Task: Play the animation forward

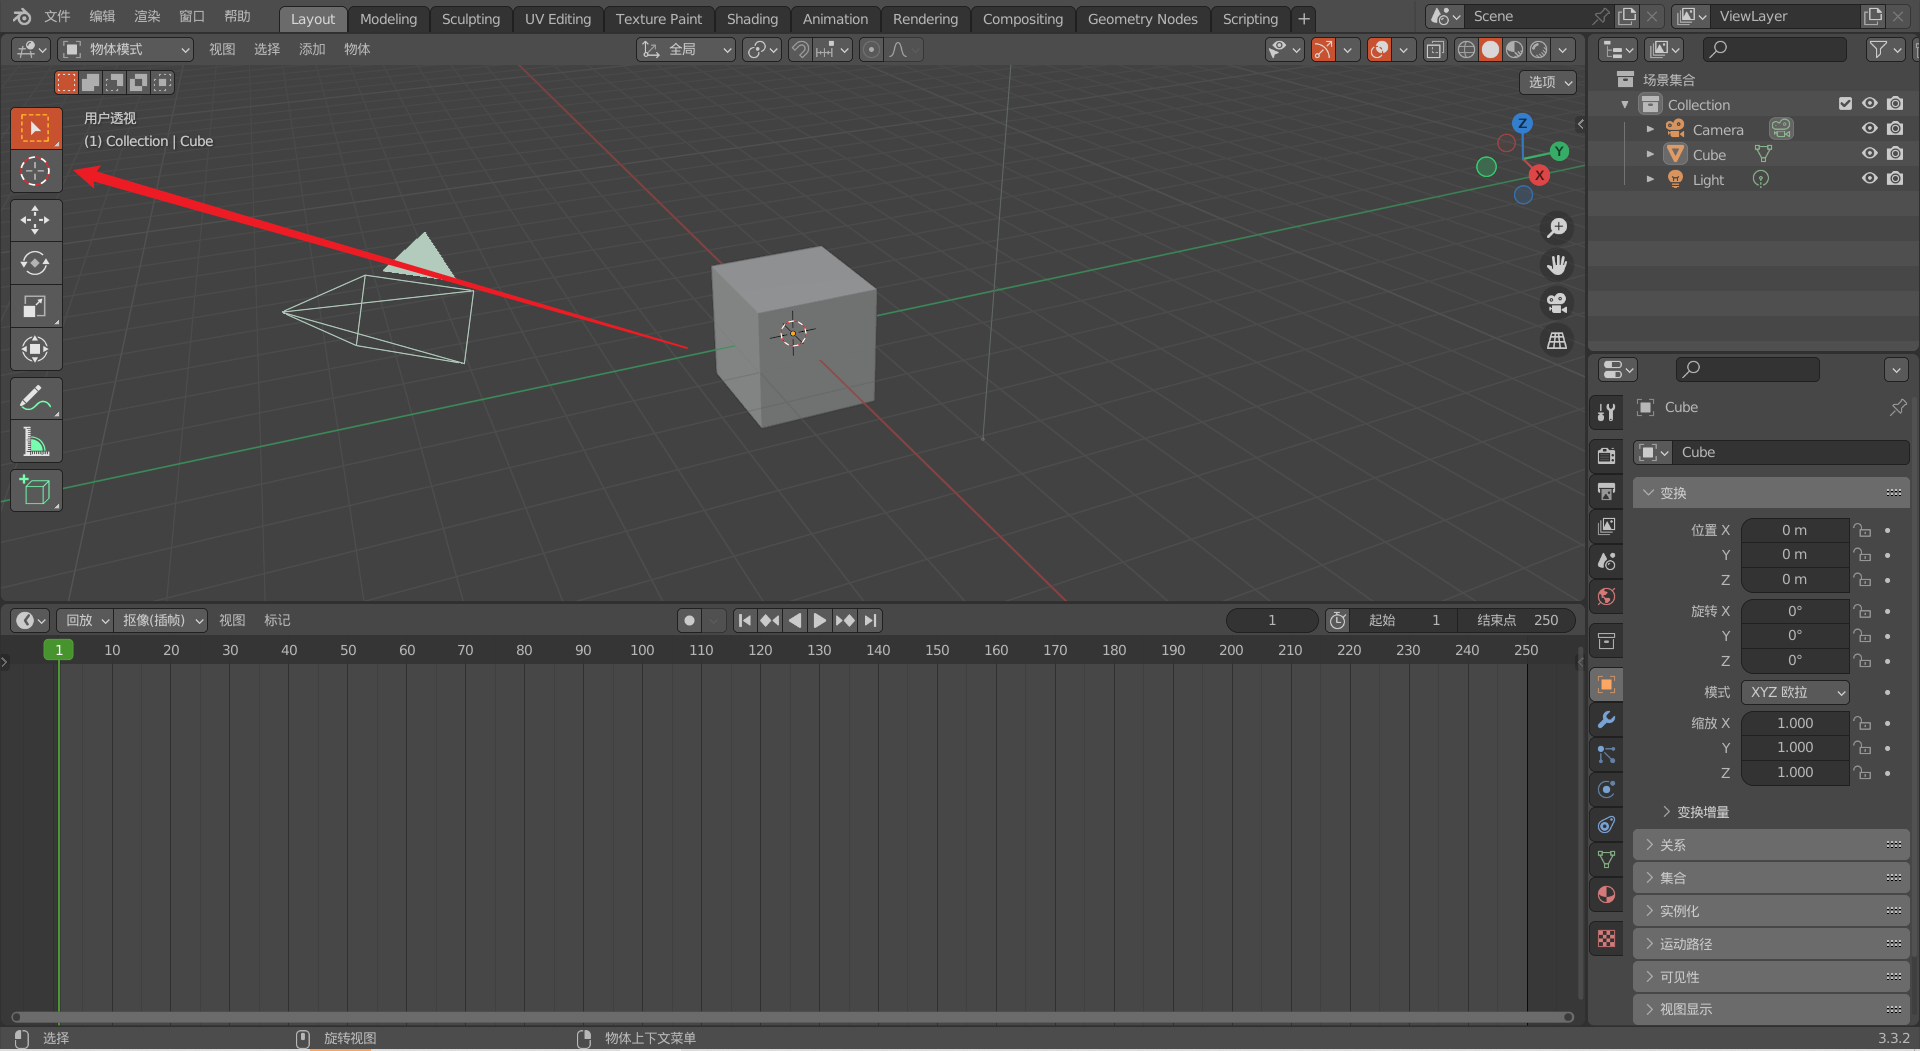Action: click(x=819, y=620)
